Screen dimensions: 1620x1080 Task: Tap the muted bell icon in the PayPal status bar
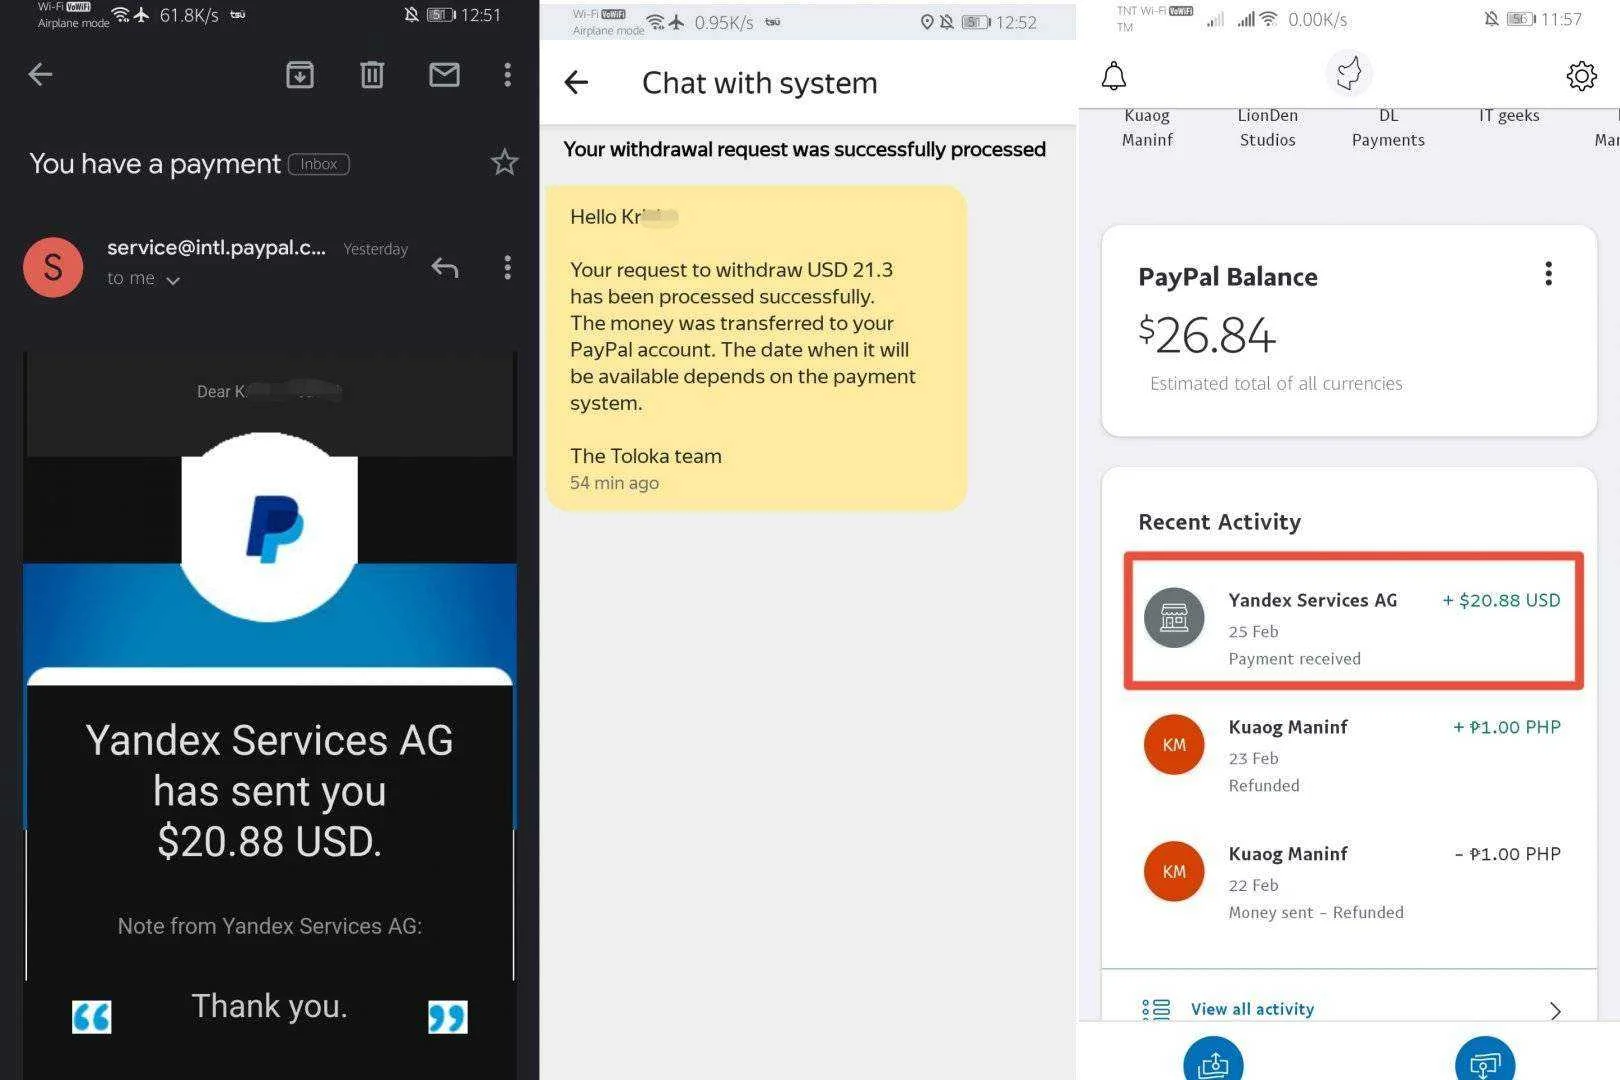pyautogui.click(x=1492, y=19)
